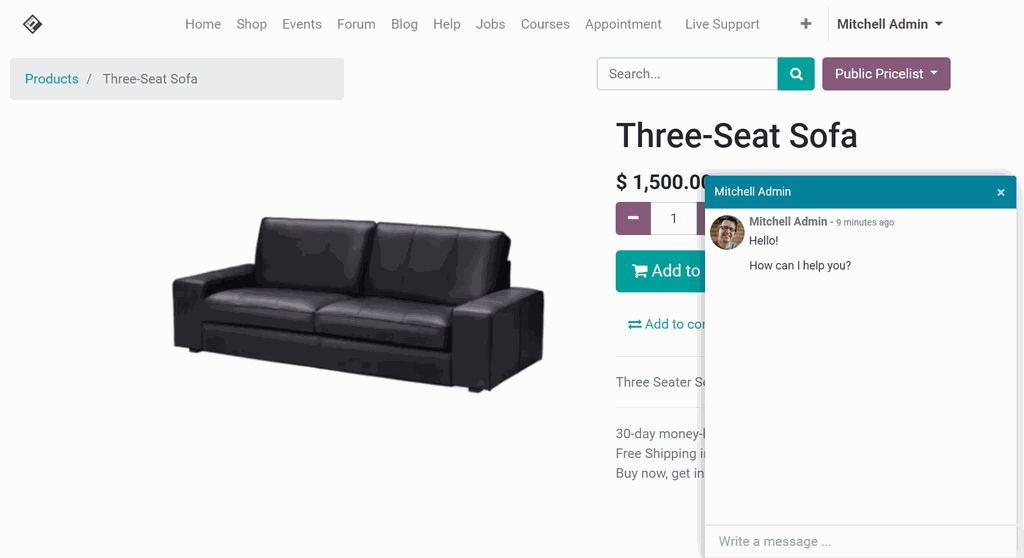
Task: Click the Write a message input
Action: tap(860, 541)
